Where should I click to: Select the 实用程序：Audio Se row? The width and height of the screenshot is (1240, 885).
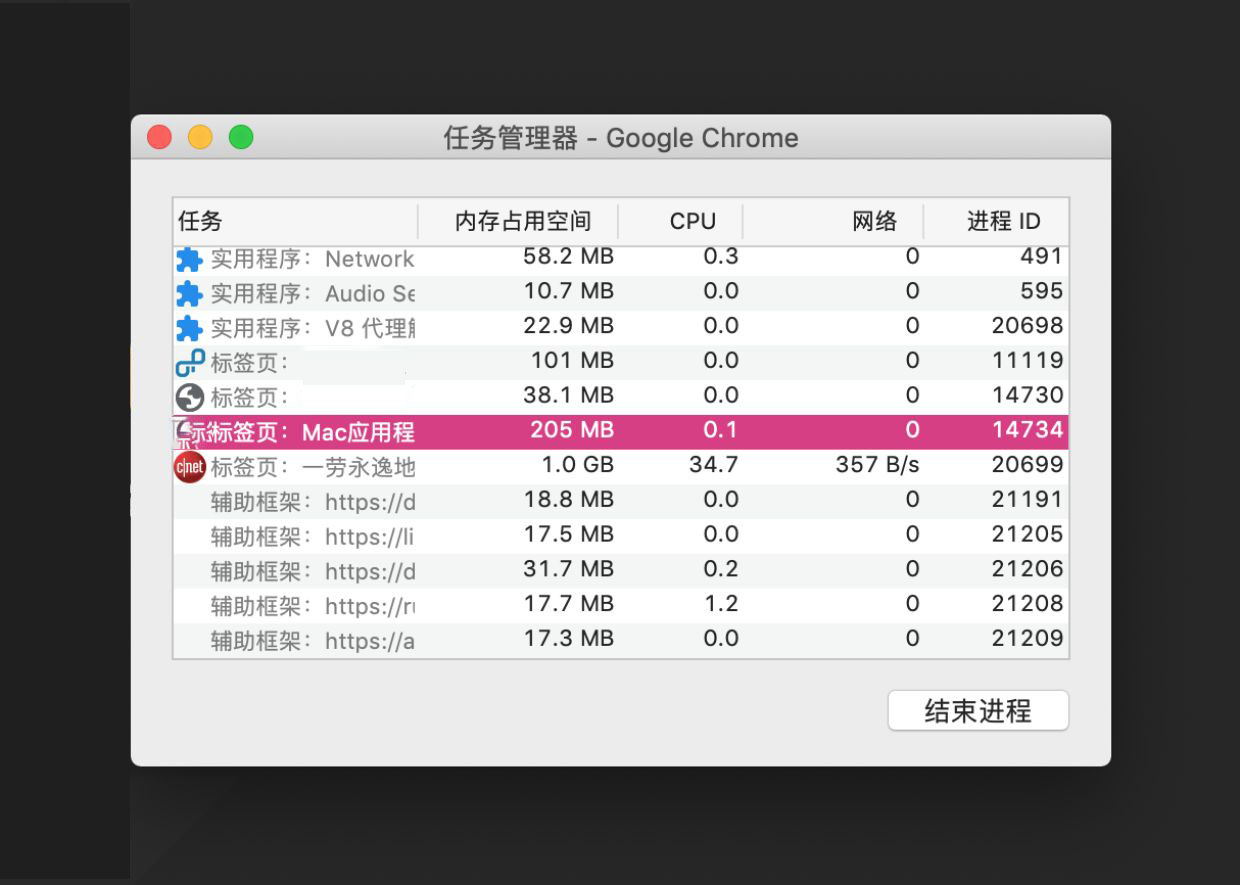tap(621, 293)
